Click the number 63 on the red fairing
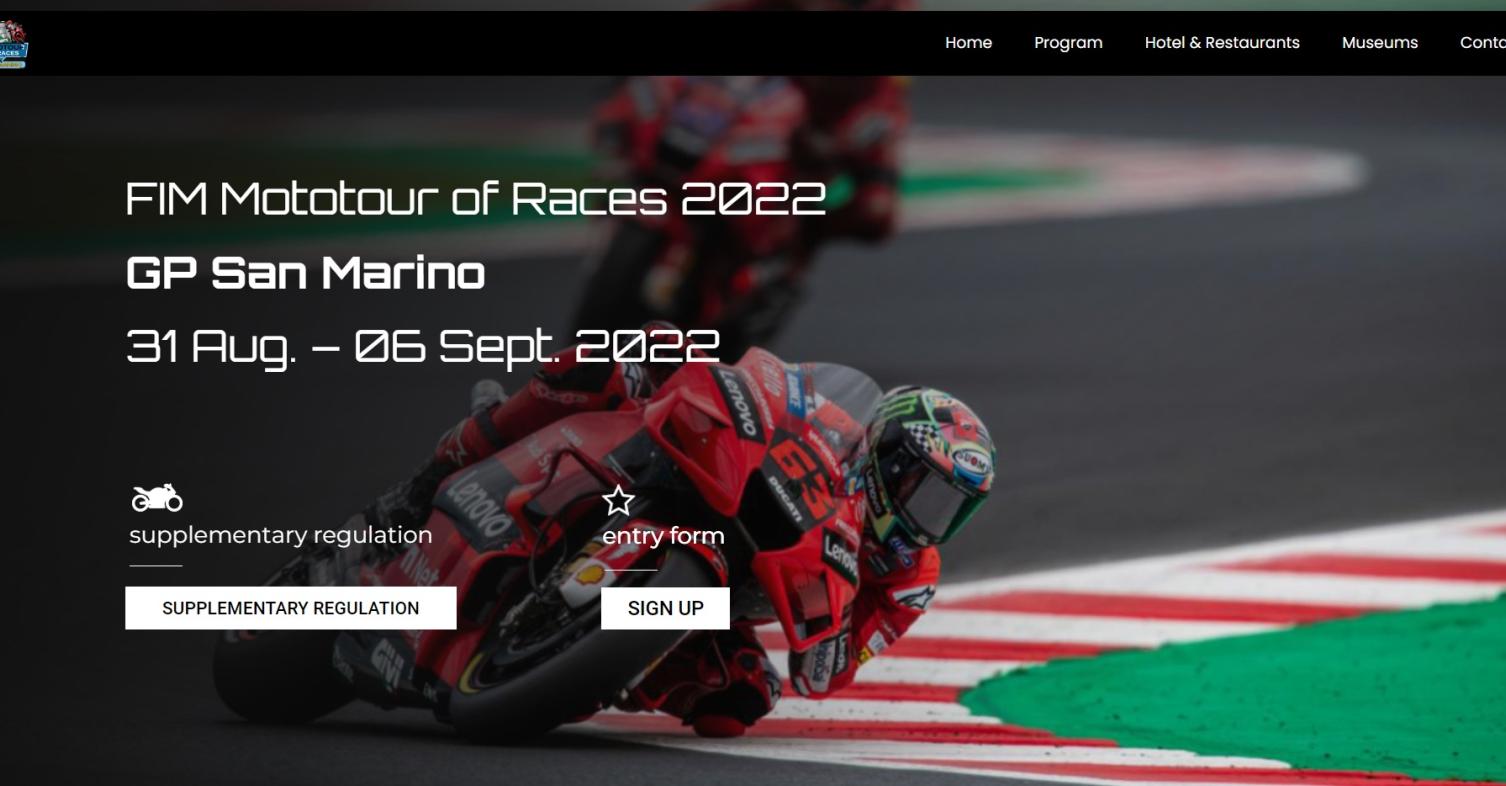The width and height of the screenshot is (1506, 786). tap(801, 473)
